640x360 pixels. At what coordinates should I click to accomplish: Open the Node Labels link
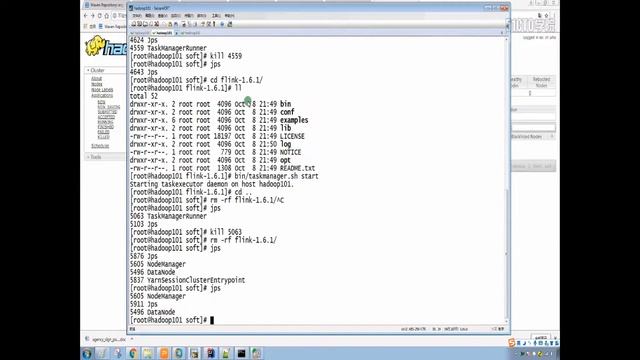click(102, 89)
